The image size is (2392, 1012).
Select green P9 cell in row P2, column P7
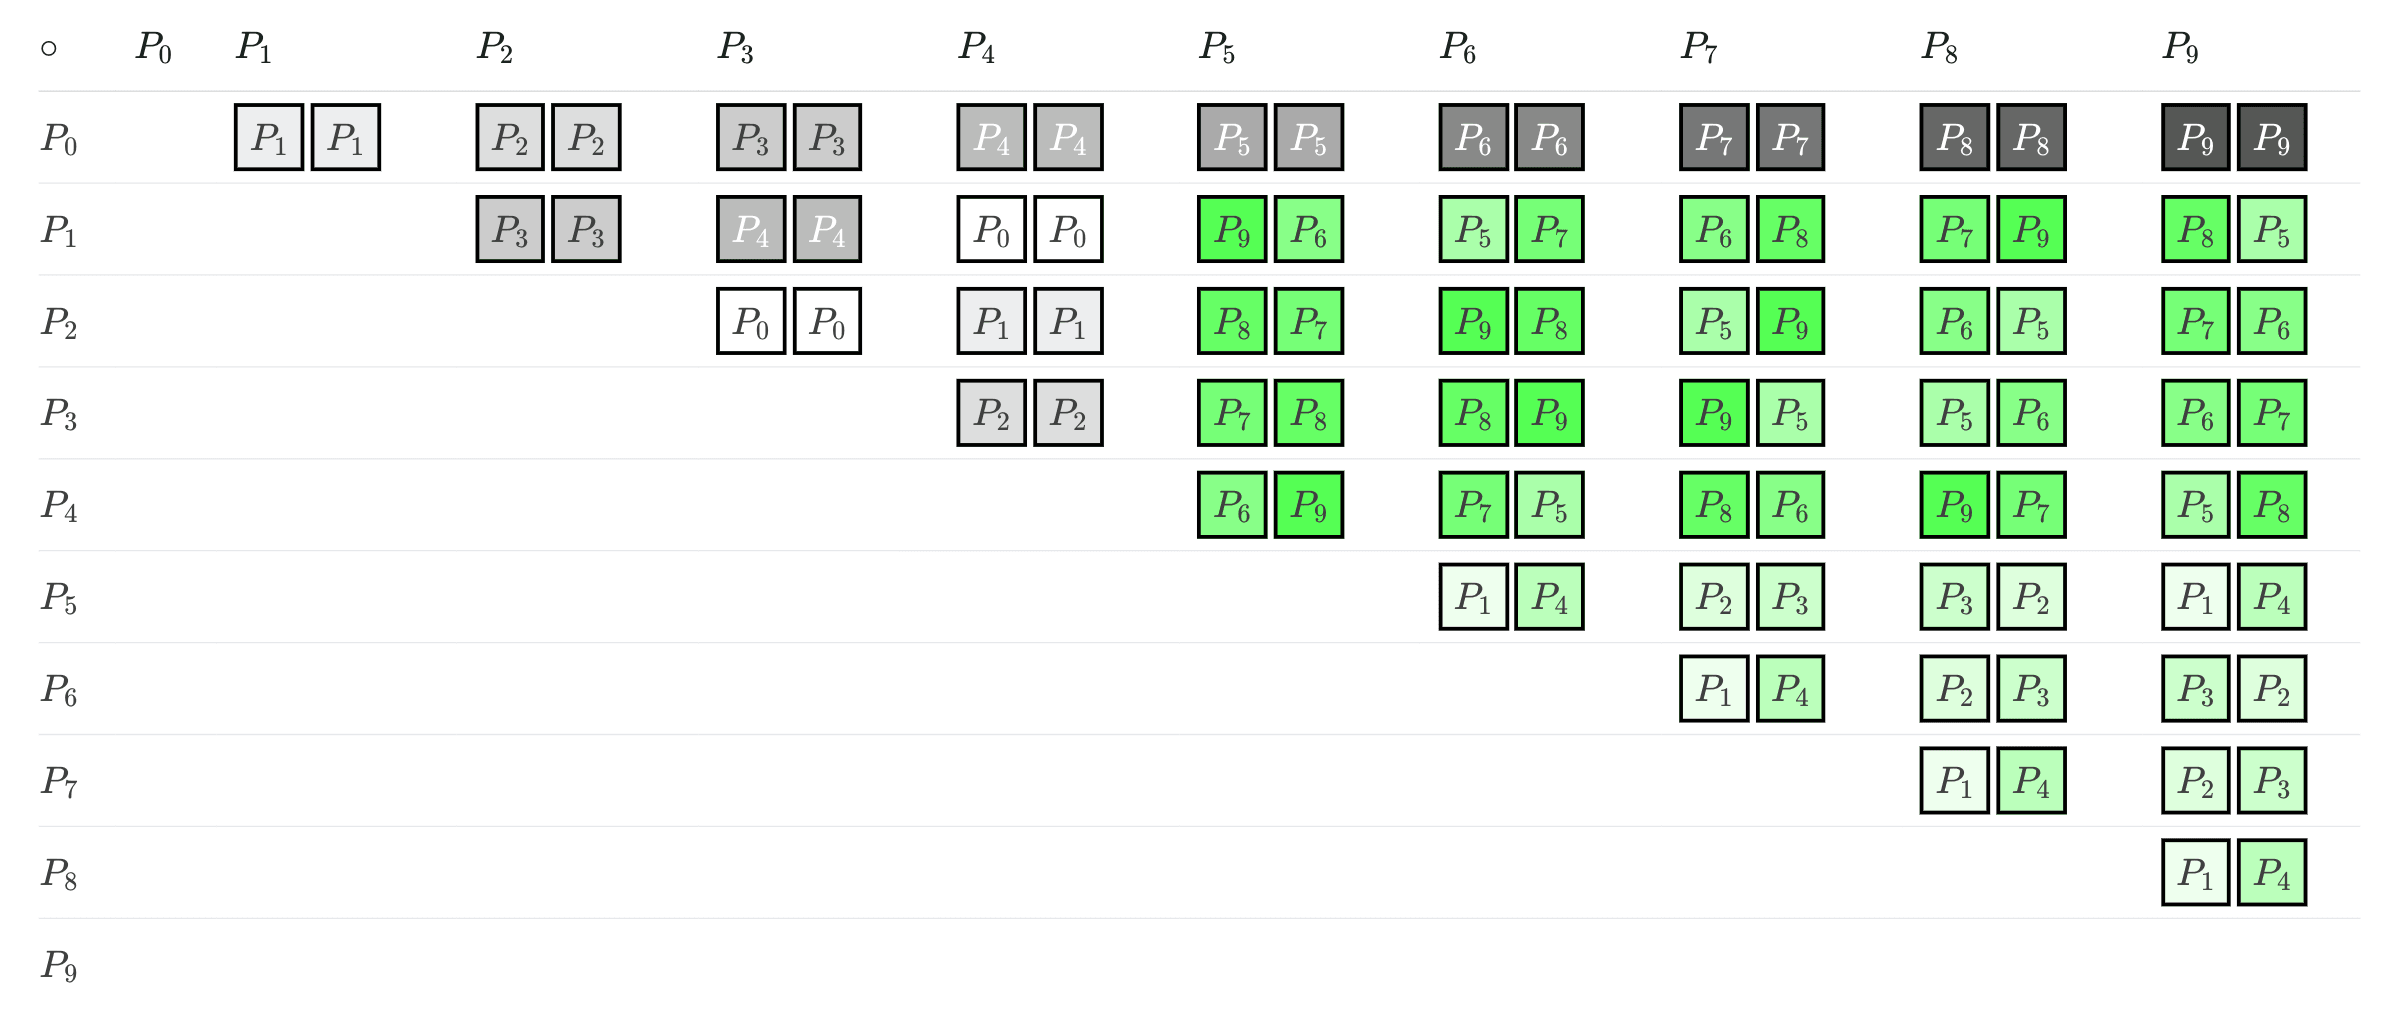1790,321
